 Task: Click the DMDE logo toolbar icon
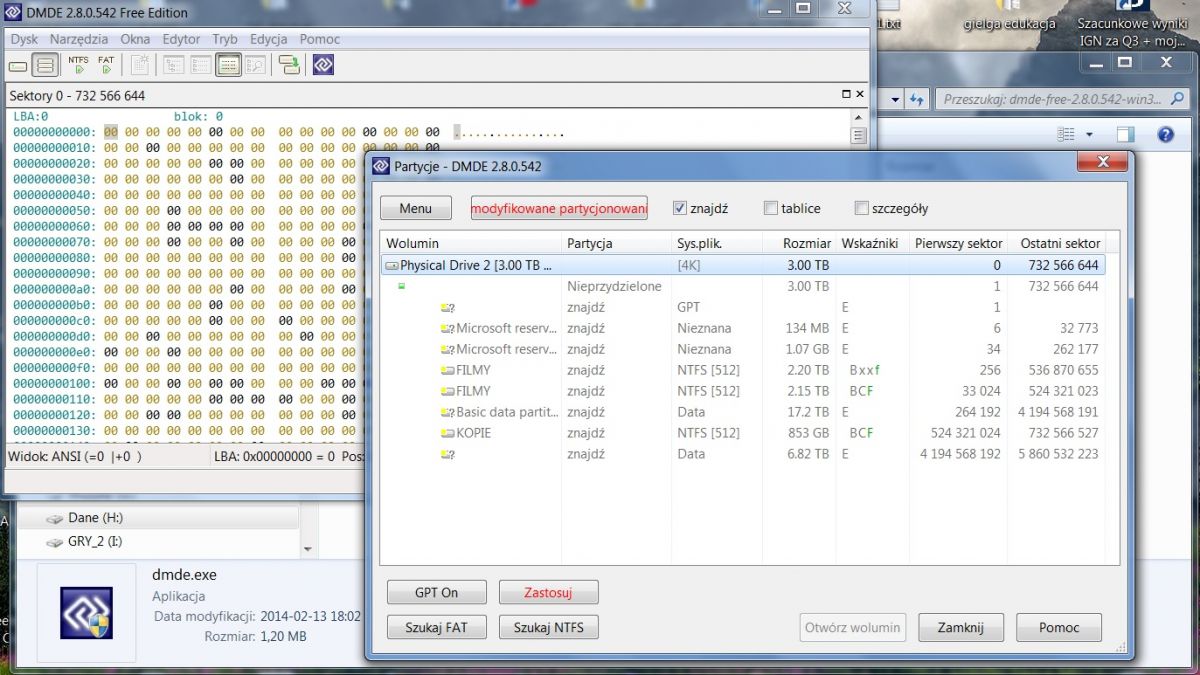[x=322, y=66]
